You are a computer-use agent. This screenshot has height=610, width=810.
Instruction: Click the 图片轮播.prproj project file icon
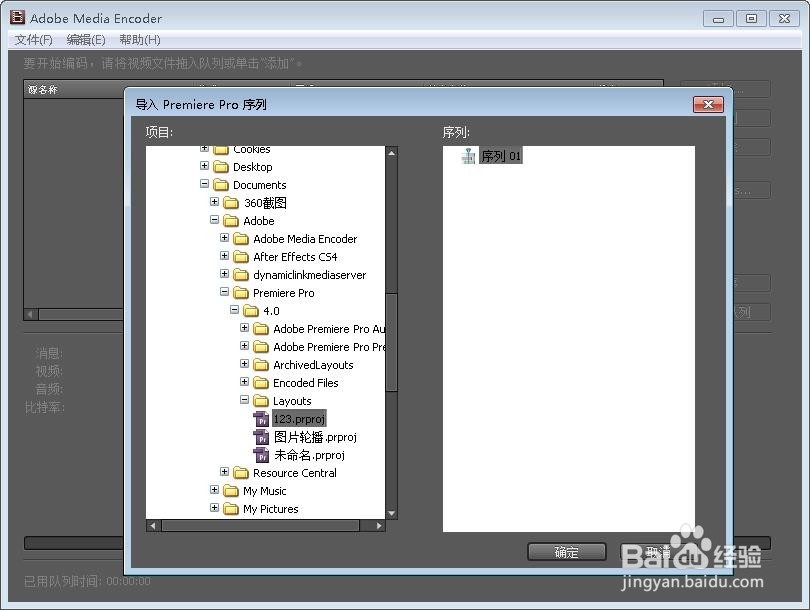261,437
